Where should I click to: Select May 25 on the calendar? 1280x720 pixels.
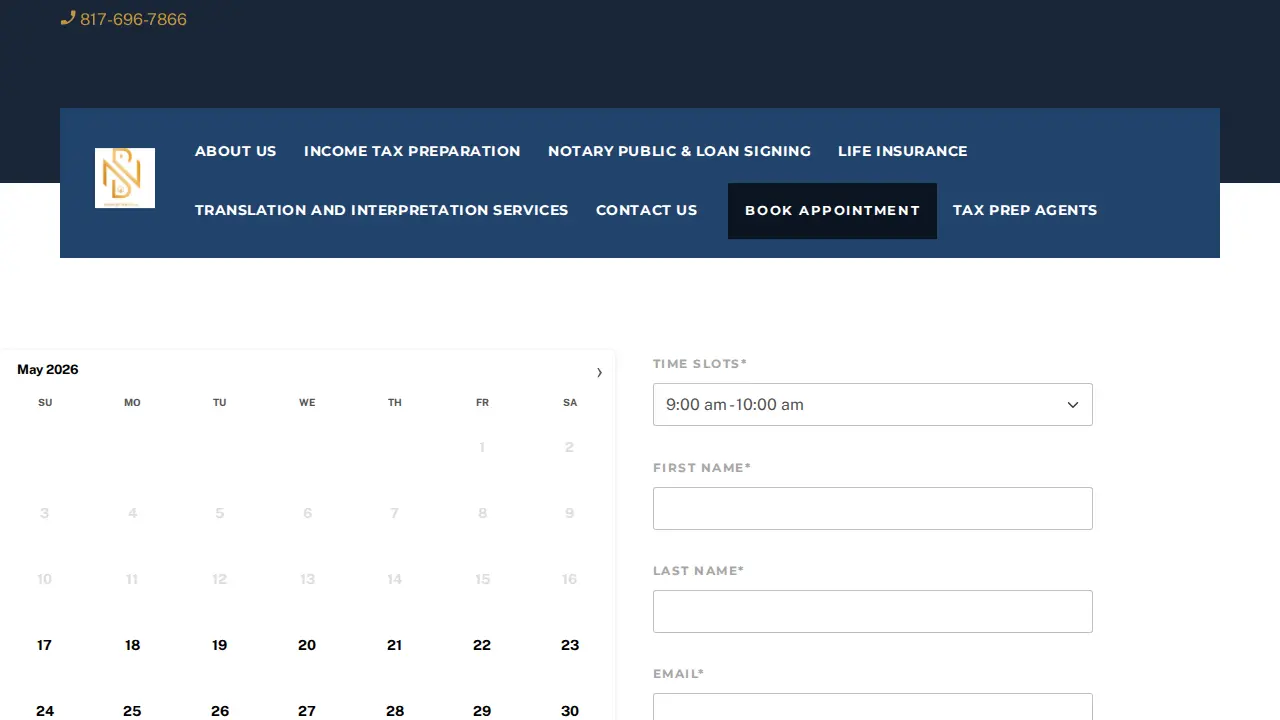pos(132,709)
